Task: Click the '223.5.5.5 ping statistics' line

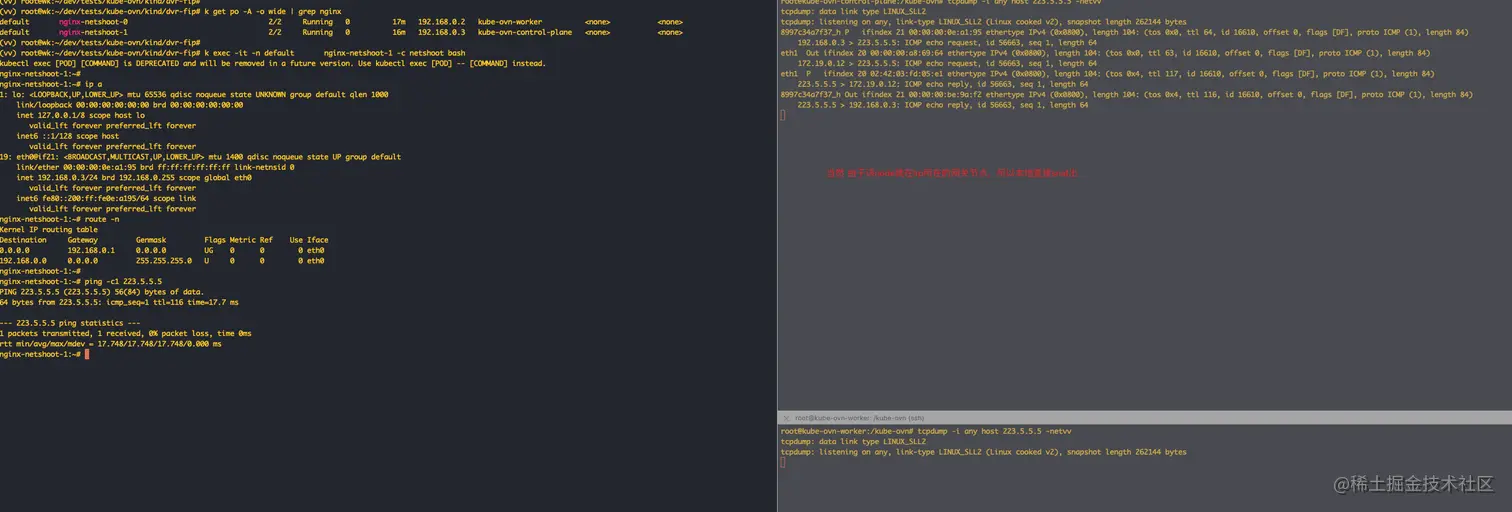Action: (70, 323)
